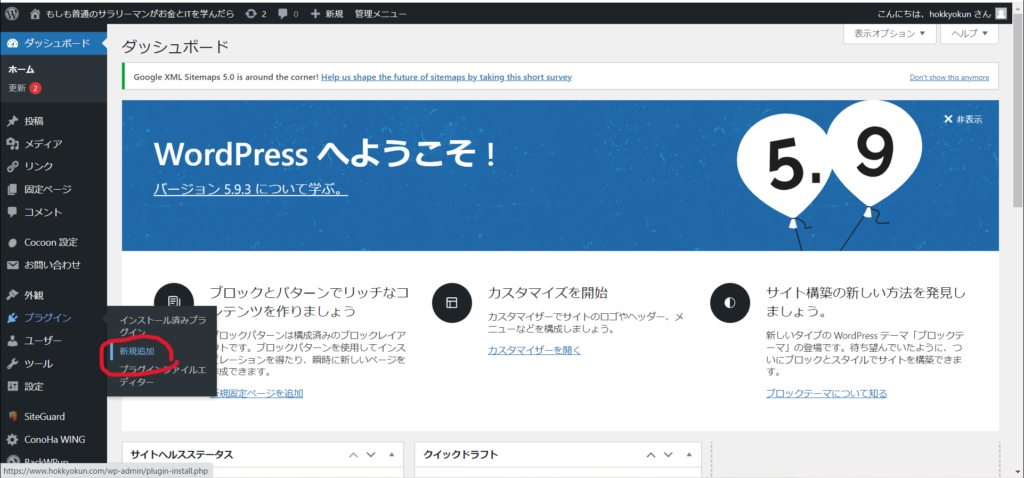Click the 投稿 pushpin icon
The height and width of the screenshot is (478, 1024).
12,121
